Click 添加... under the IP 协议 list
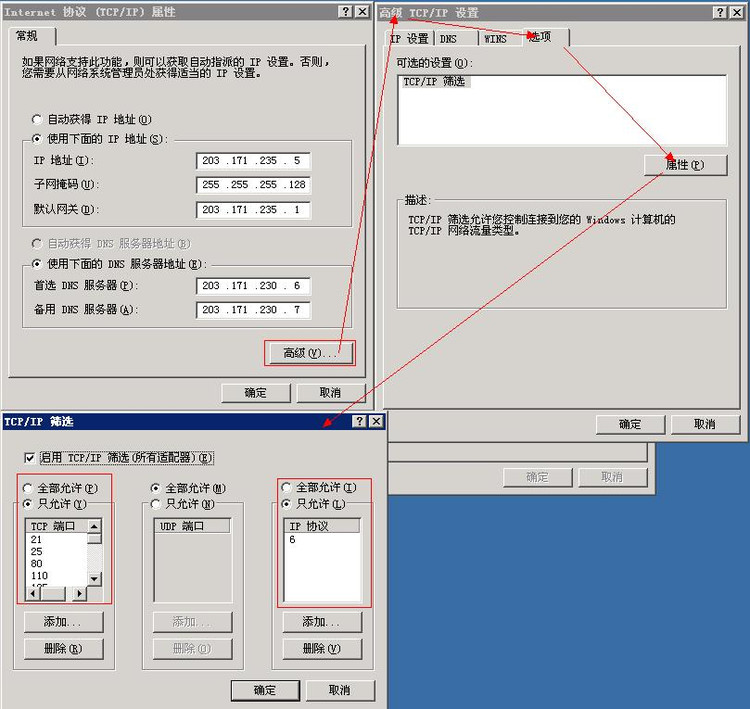750x709 pixels. point(322,622)
